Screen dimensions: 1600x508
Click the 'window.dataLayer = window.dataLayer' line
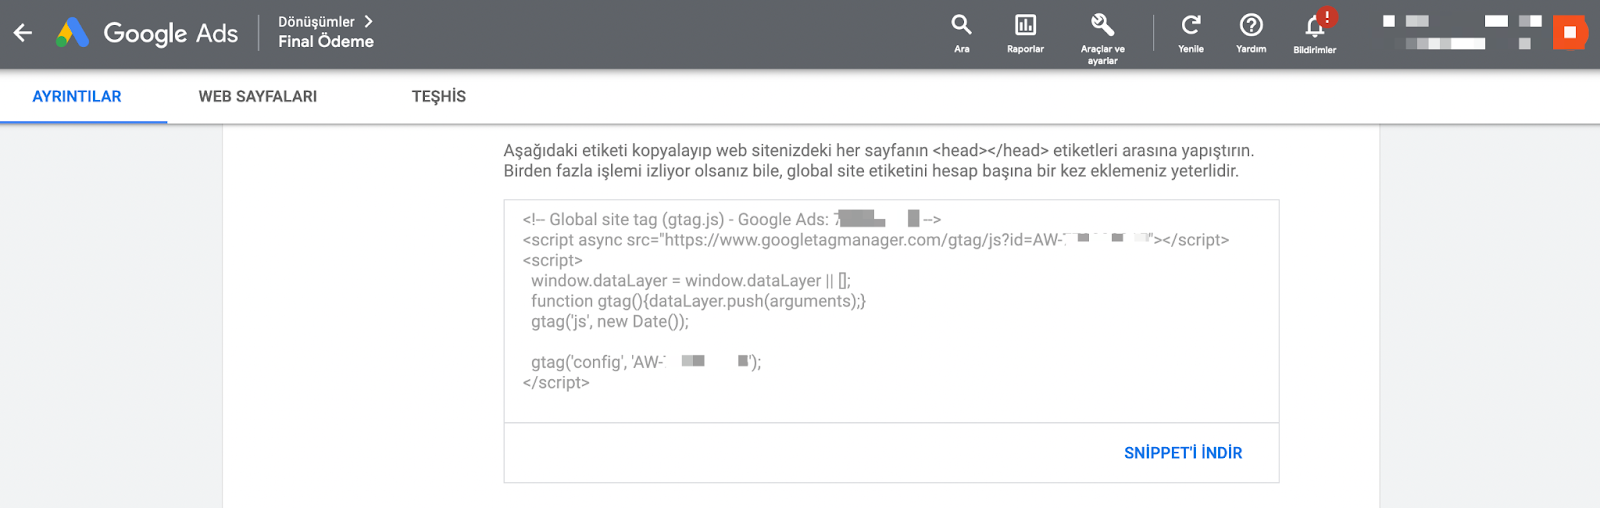[x=691, y=281]
